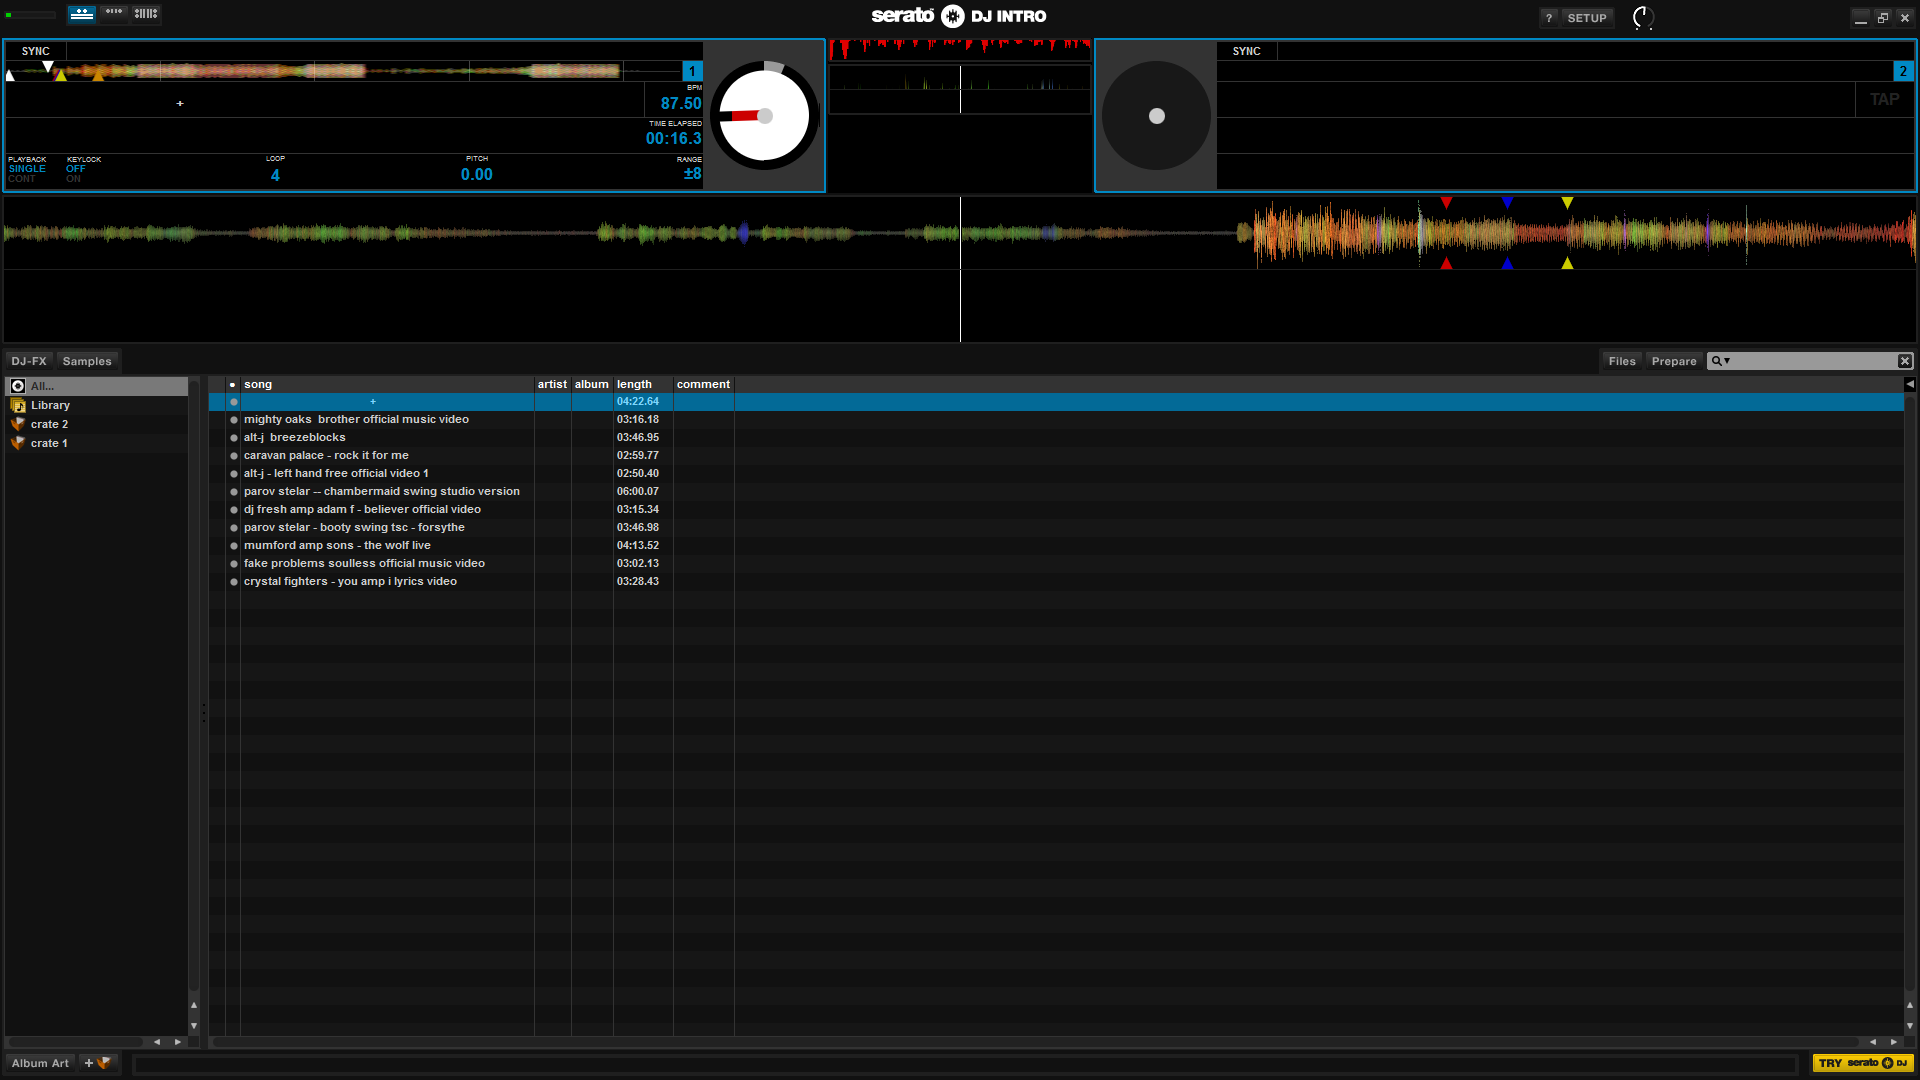This screenshot has width=1920, height=1080.
Task: Open help with the question mark button
Action: [1549, 18]
